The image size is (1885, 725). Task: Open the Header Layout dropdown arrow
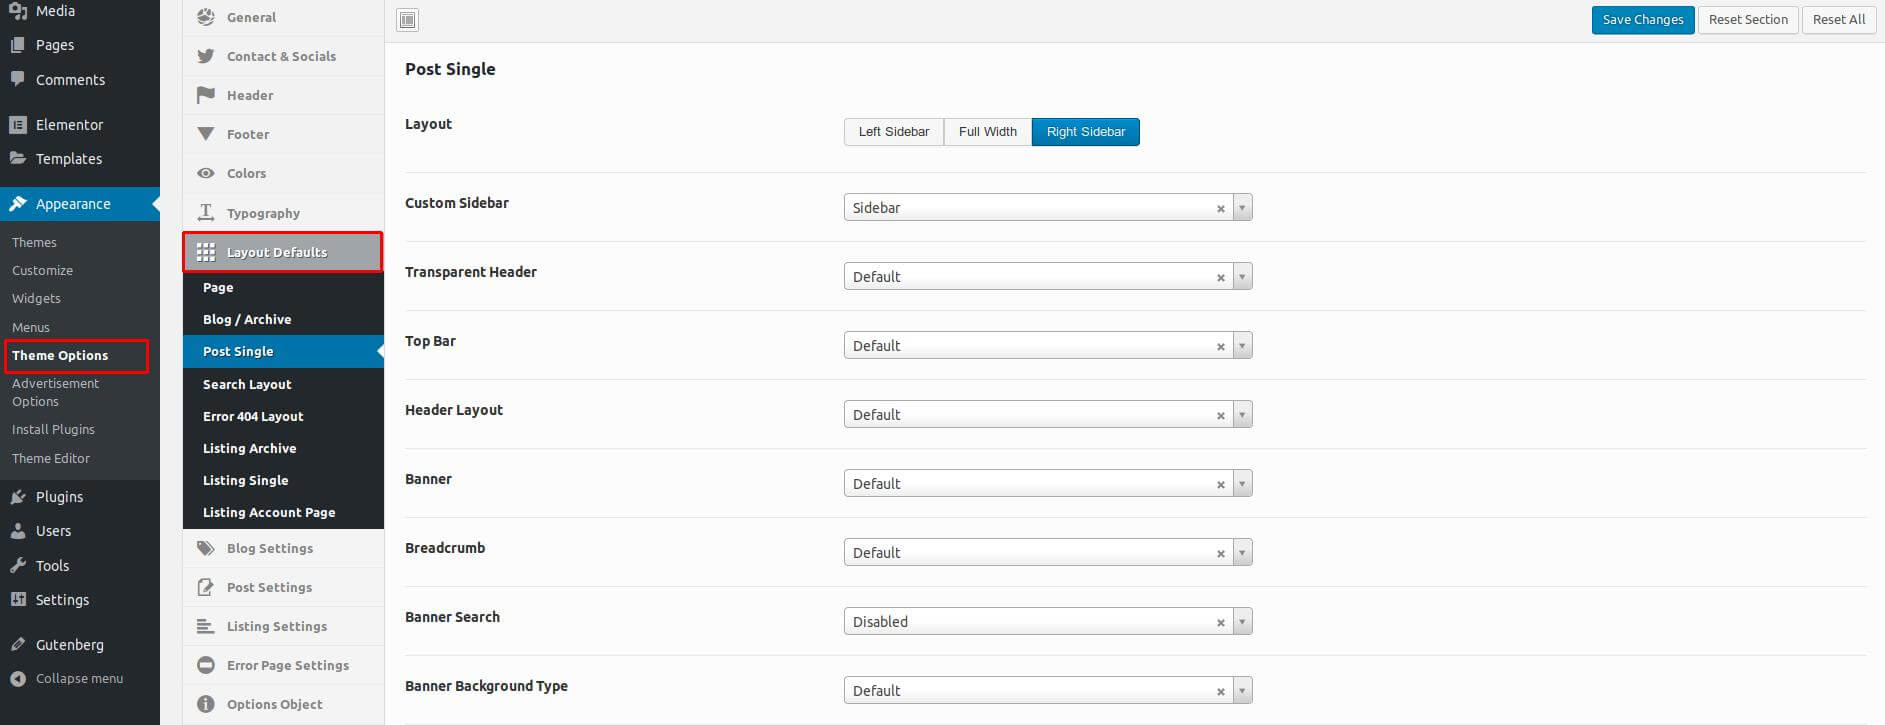click(x=1242, y=415)
